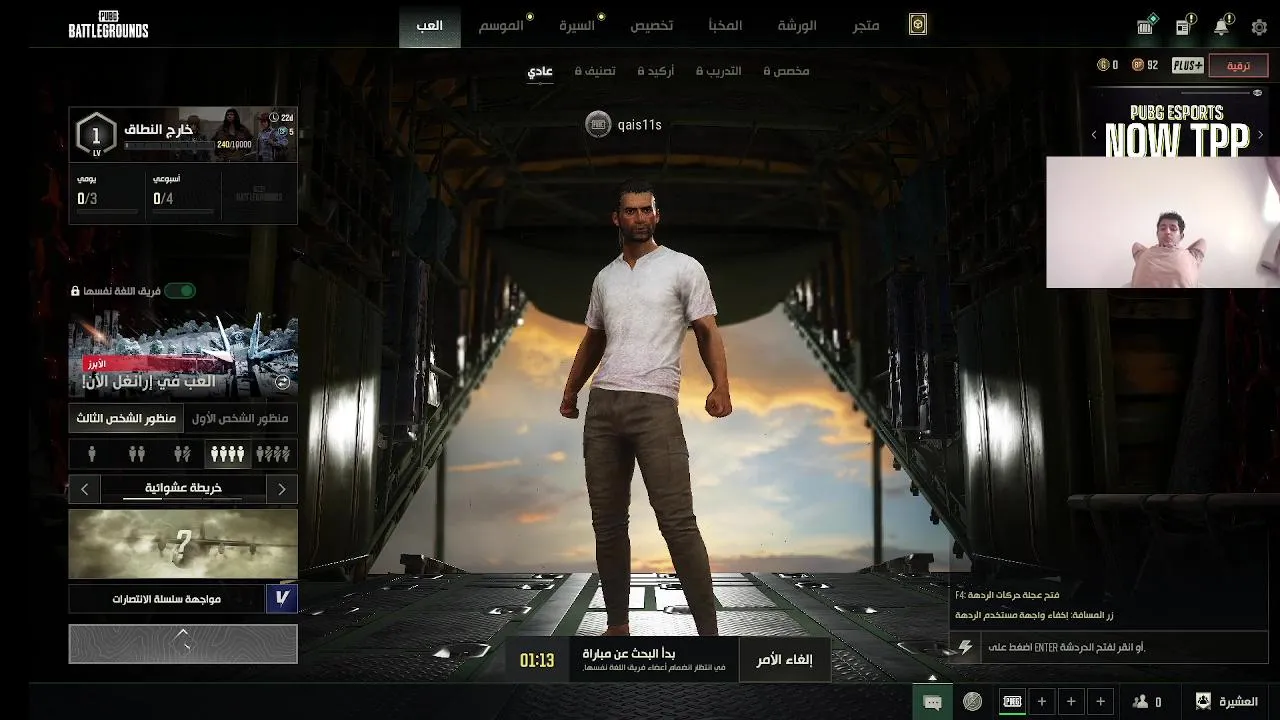
Task: Collapse the chat panel via small up arrow
Action: [x=932, y=678]
